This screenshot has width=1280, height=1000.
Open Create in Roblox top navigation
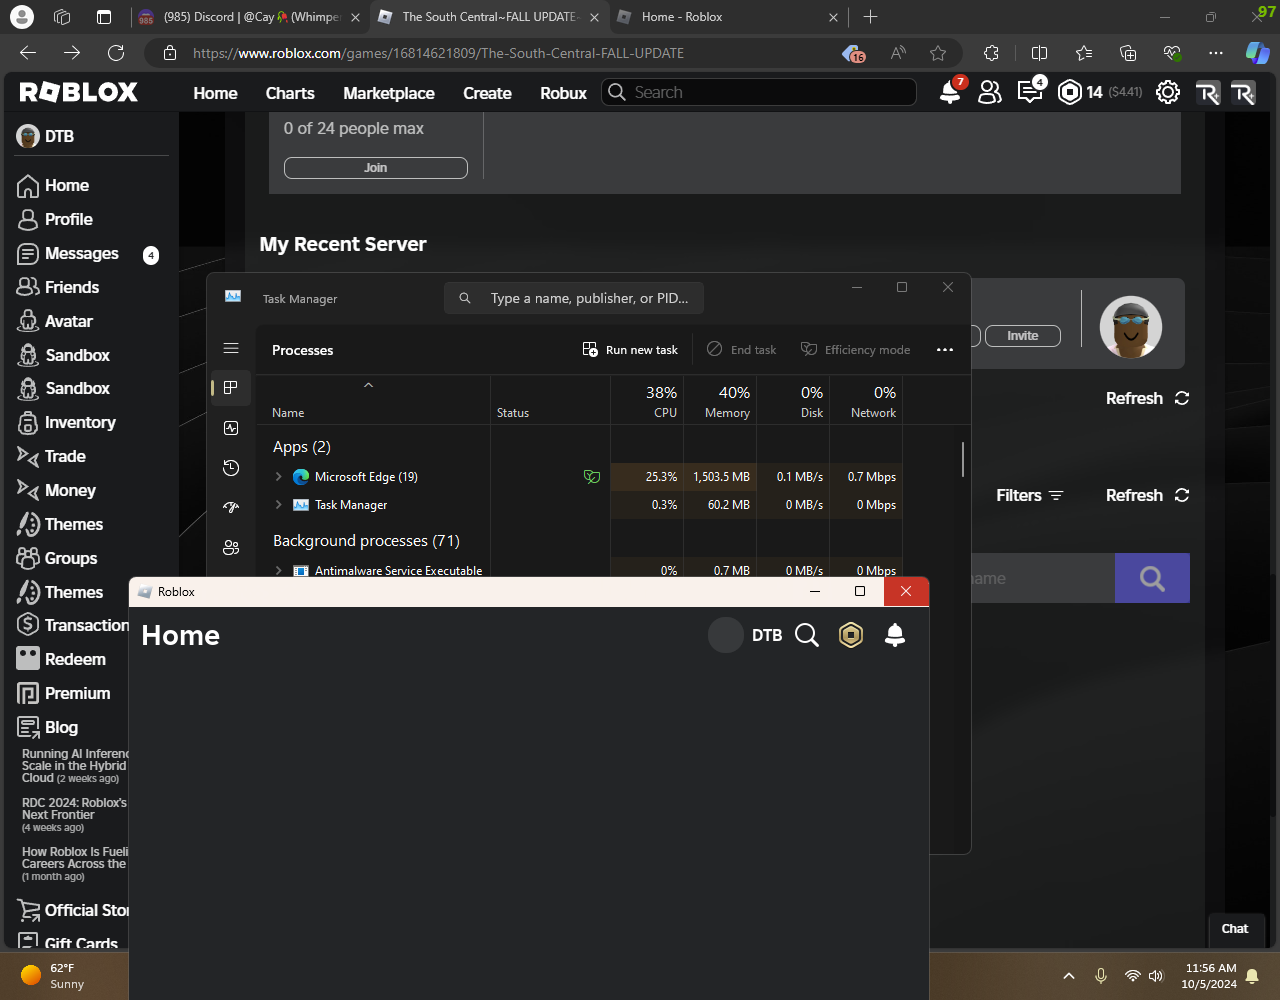tap(487, 93)
